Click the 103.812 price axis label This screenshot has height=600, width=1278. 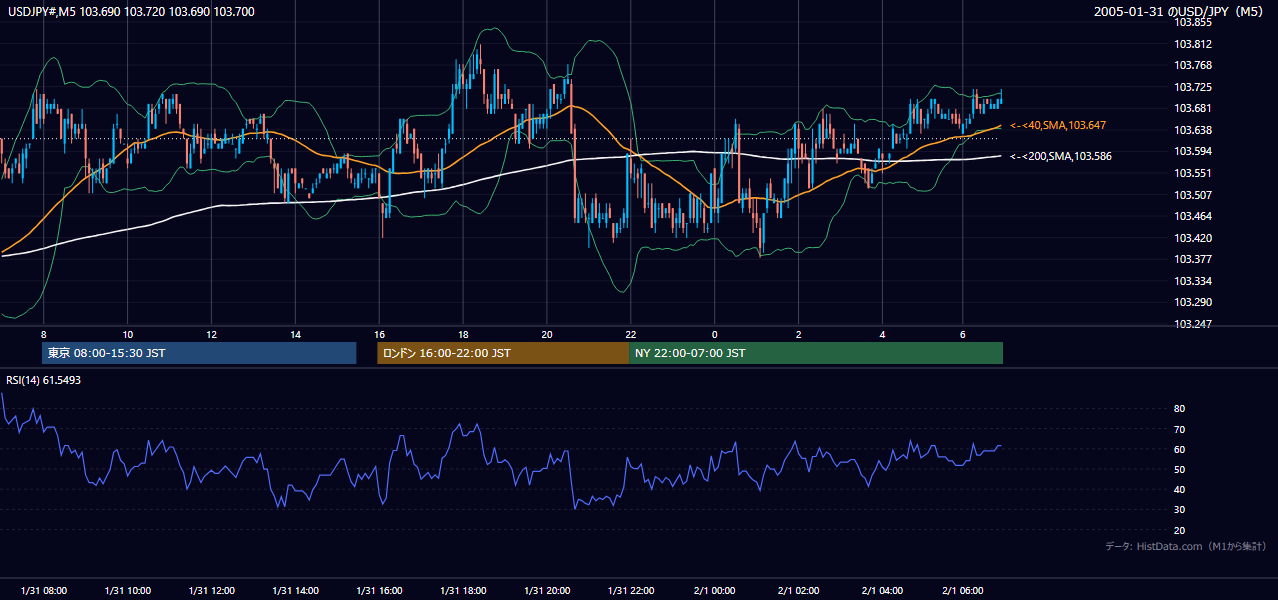(1192, 44)
